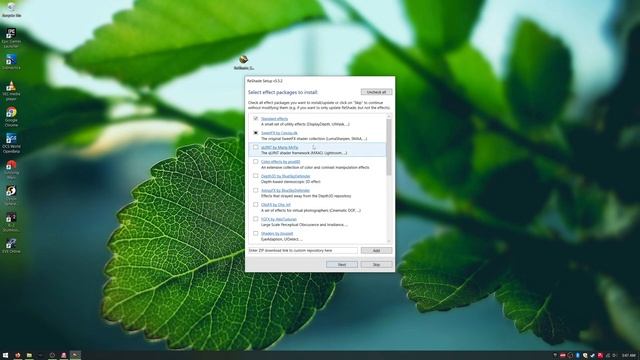This screenshot has height=360, width=640.
Task: Check the Shaders by brussell package
Action: (x=256, y=233)
